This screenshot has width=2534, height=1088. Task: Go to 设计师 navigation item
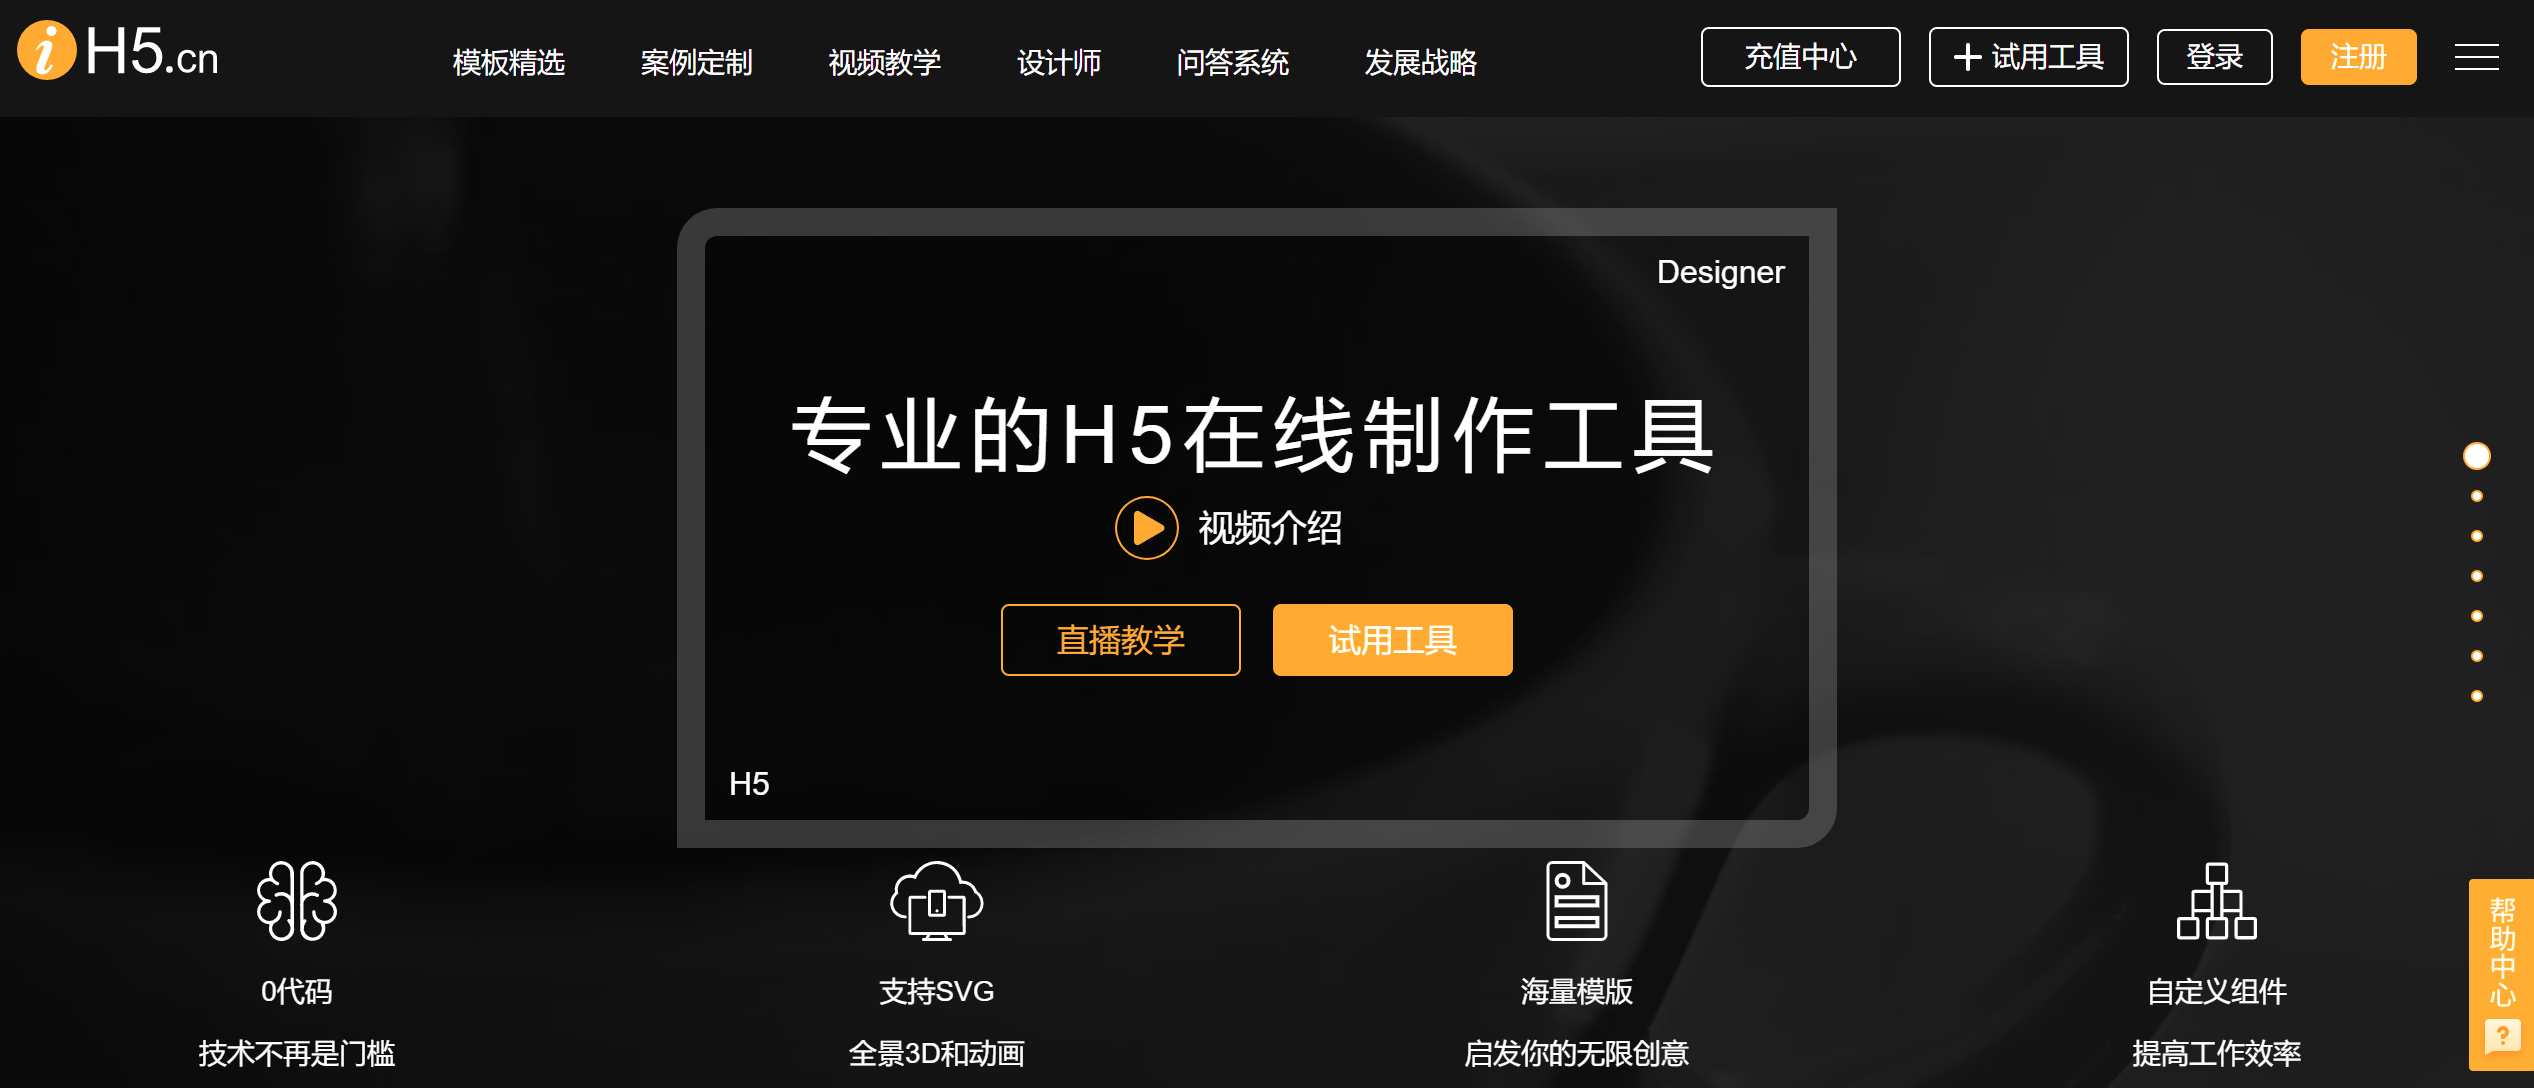pos(1058,62)
